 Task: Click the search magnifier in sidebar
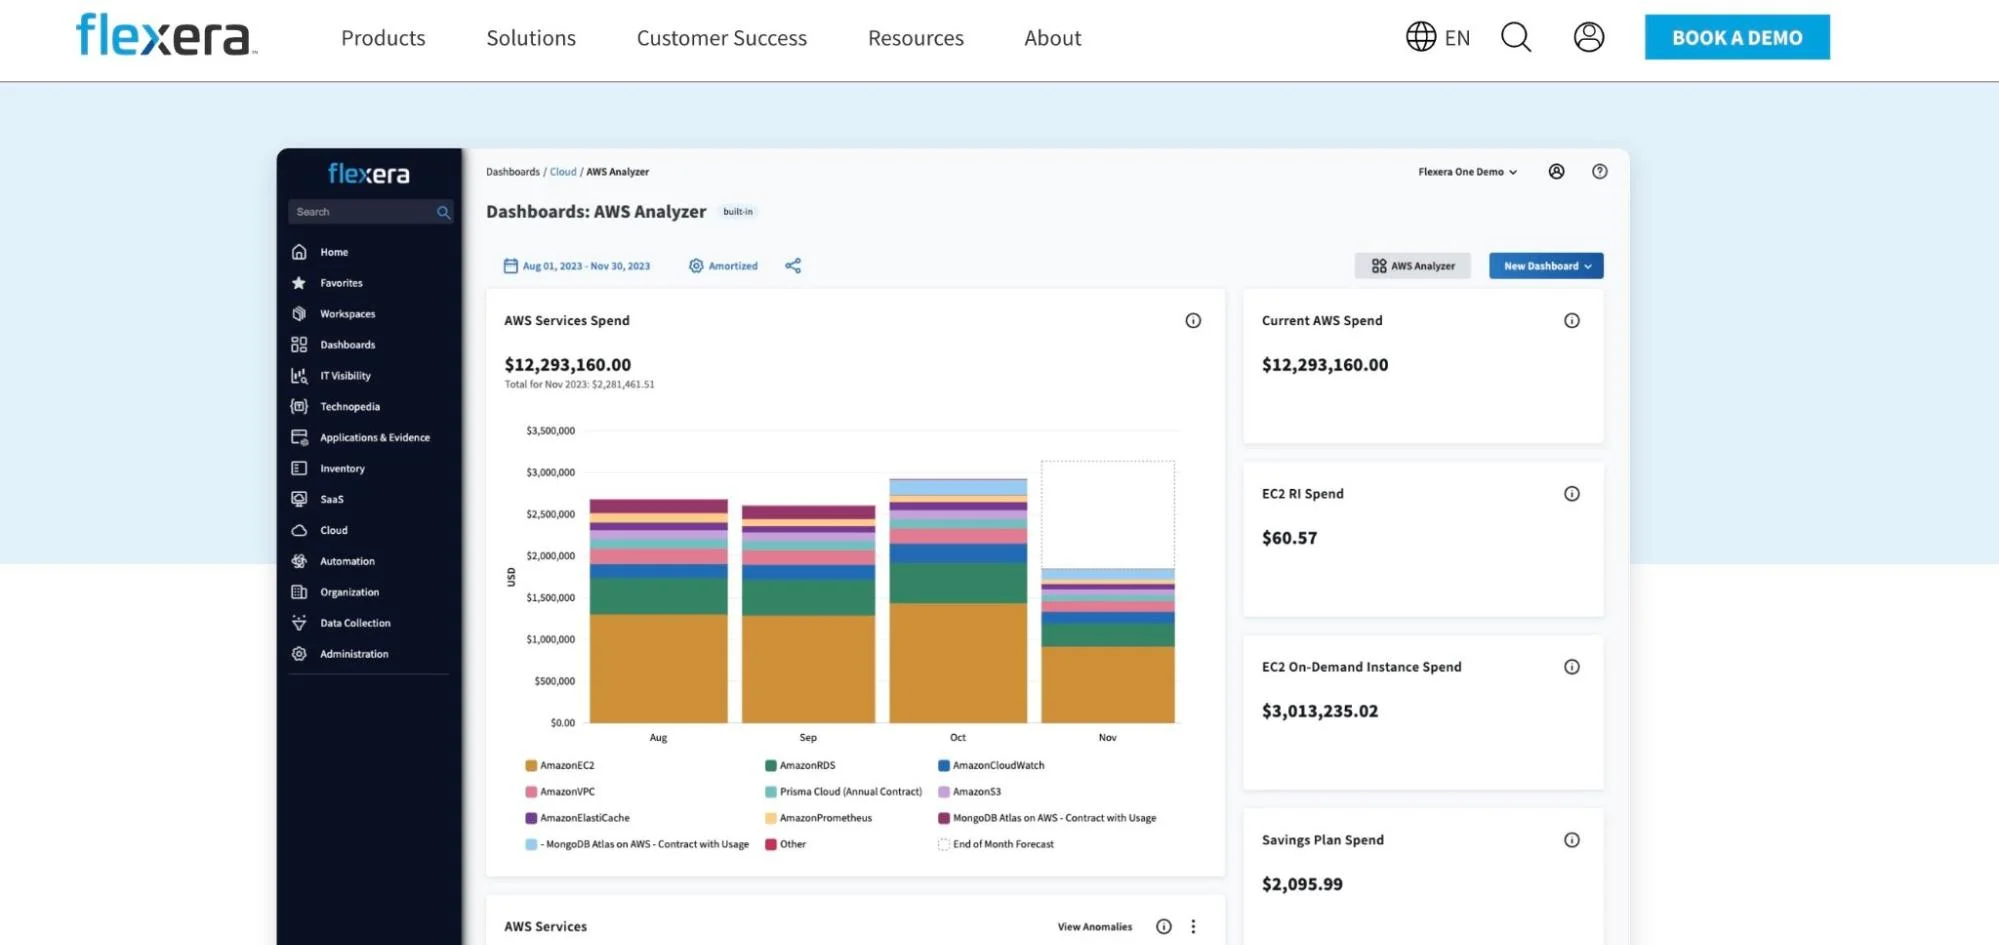click(x=443, y=212)
